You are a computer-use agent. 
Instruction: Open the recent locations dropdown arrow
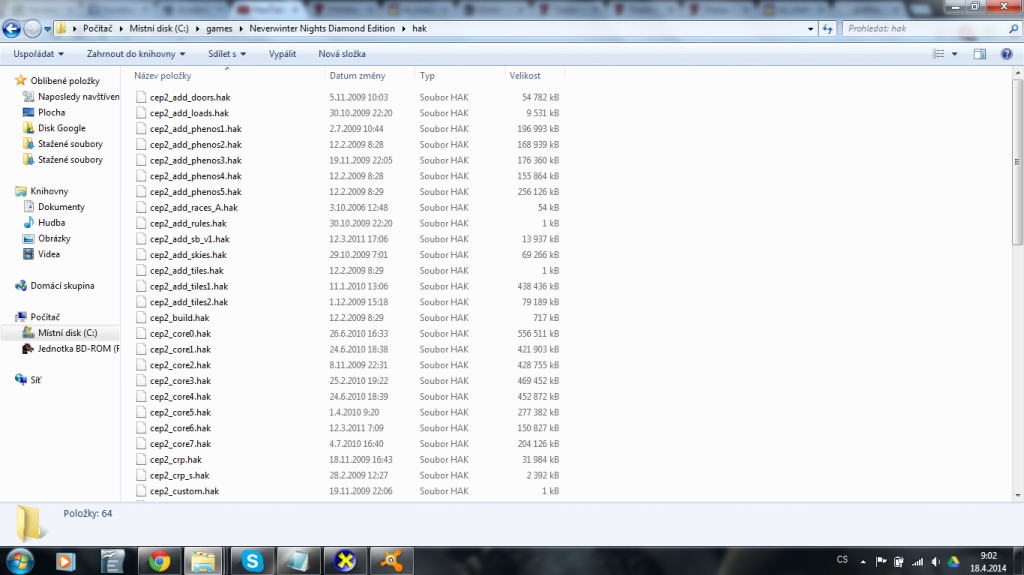tap(47, 29)
